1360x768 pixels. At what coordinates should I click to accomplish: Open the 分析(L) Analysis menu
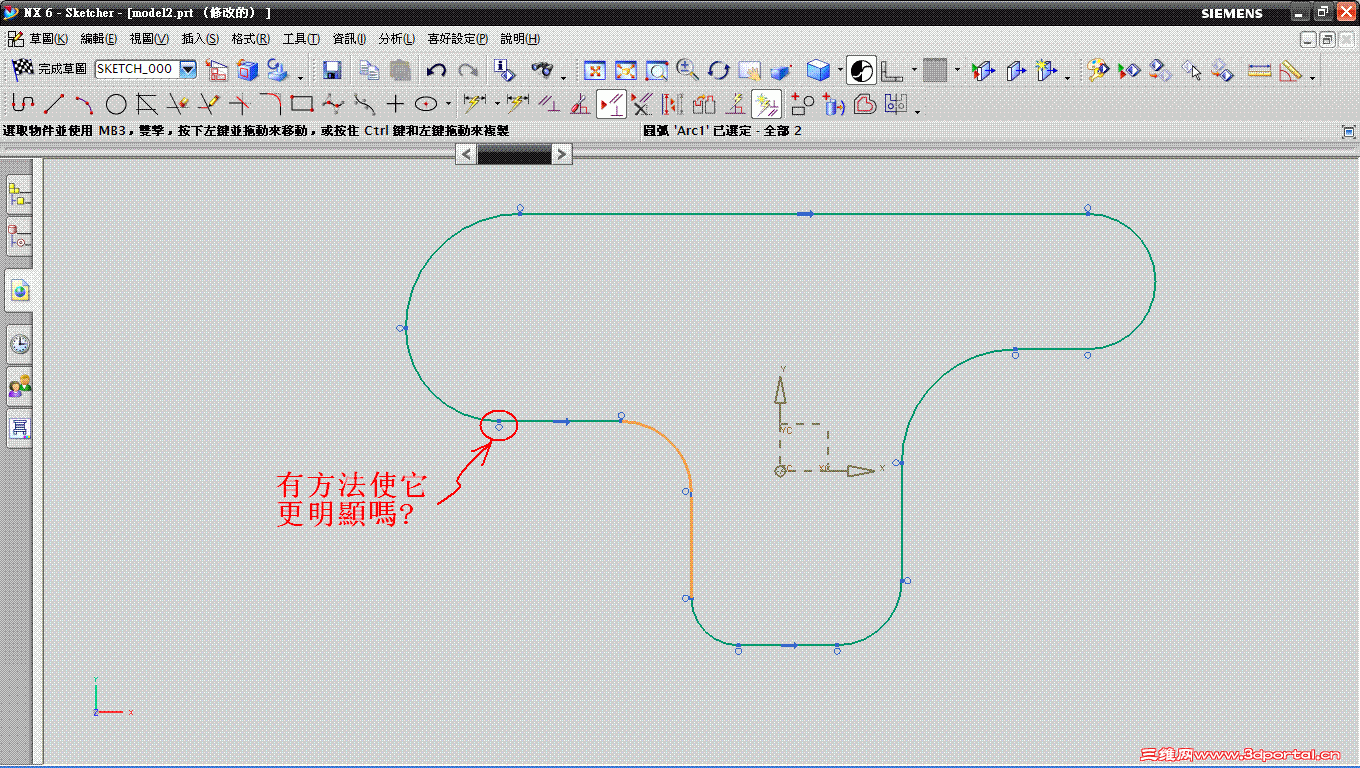coord(397,39)
